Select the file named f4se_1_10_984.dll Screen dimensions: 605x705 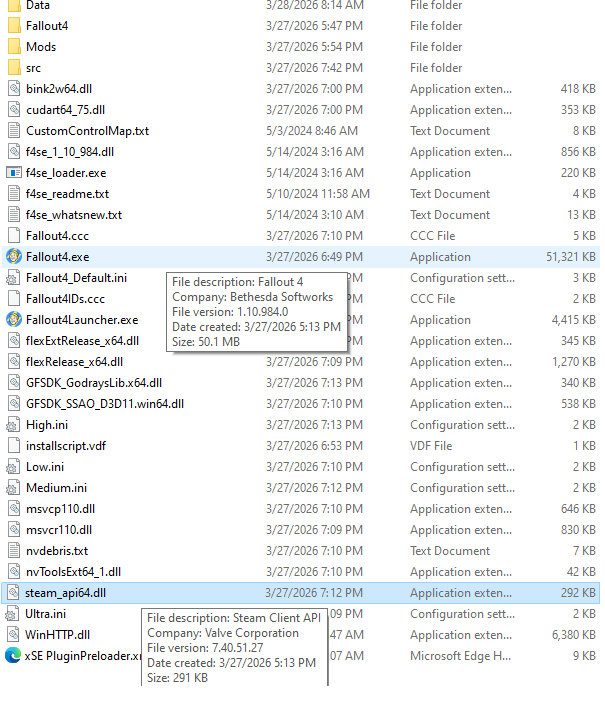click(x=70, y=152)
